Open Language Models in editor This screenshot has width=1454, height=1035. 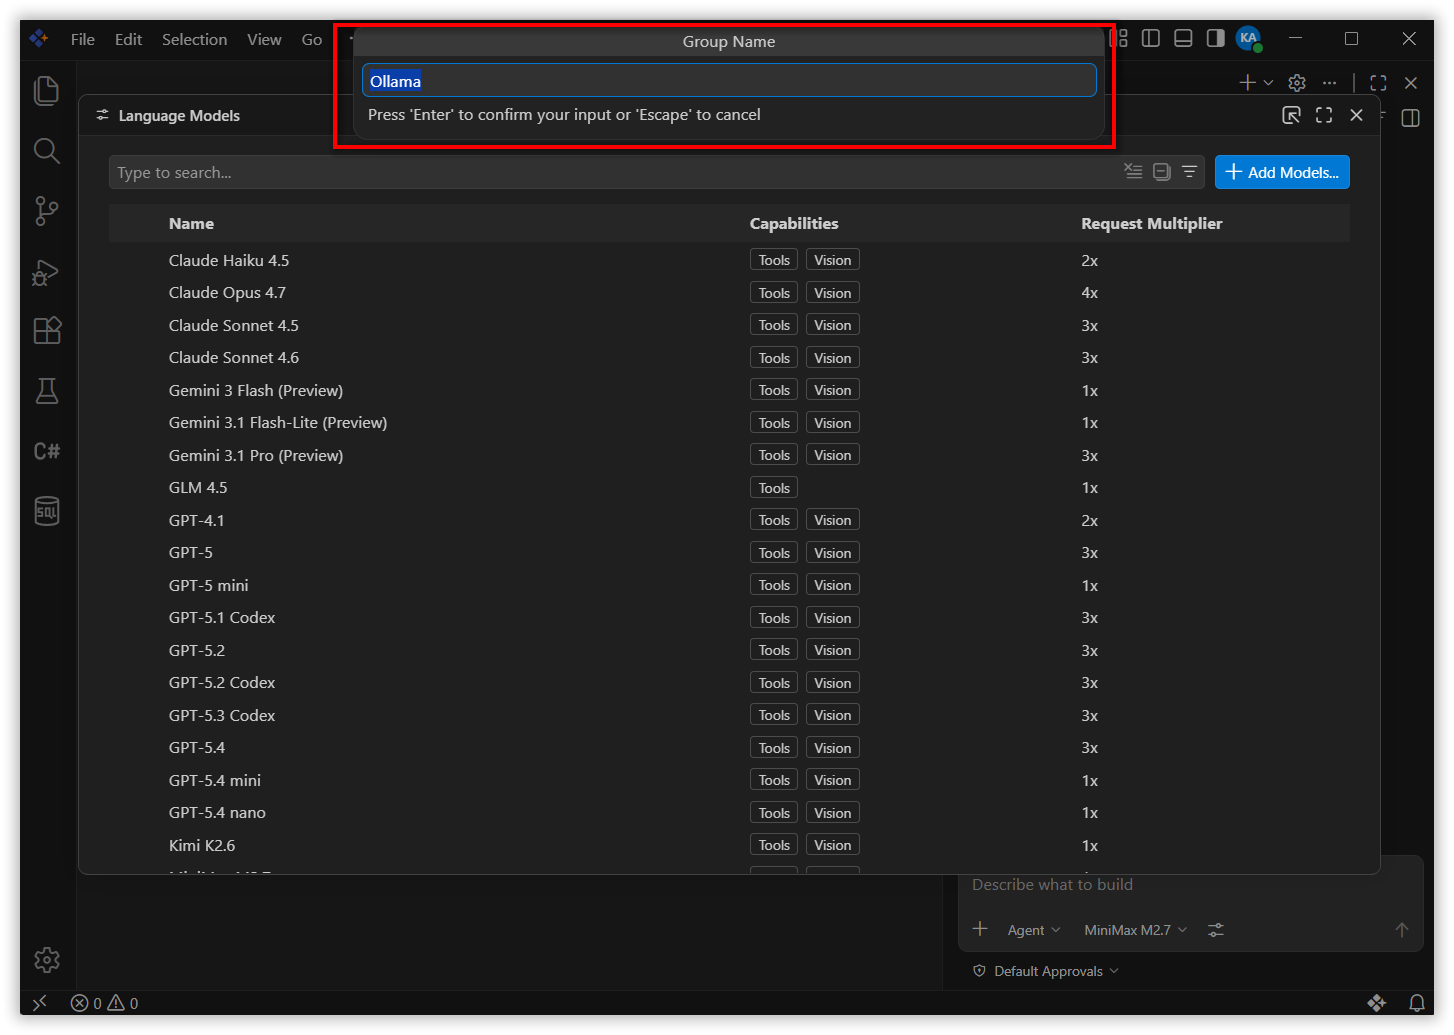(1291, 115)
